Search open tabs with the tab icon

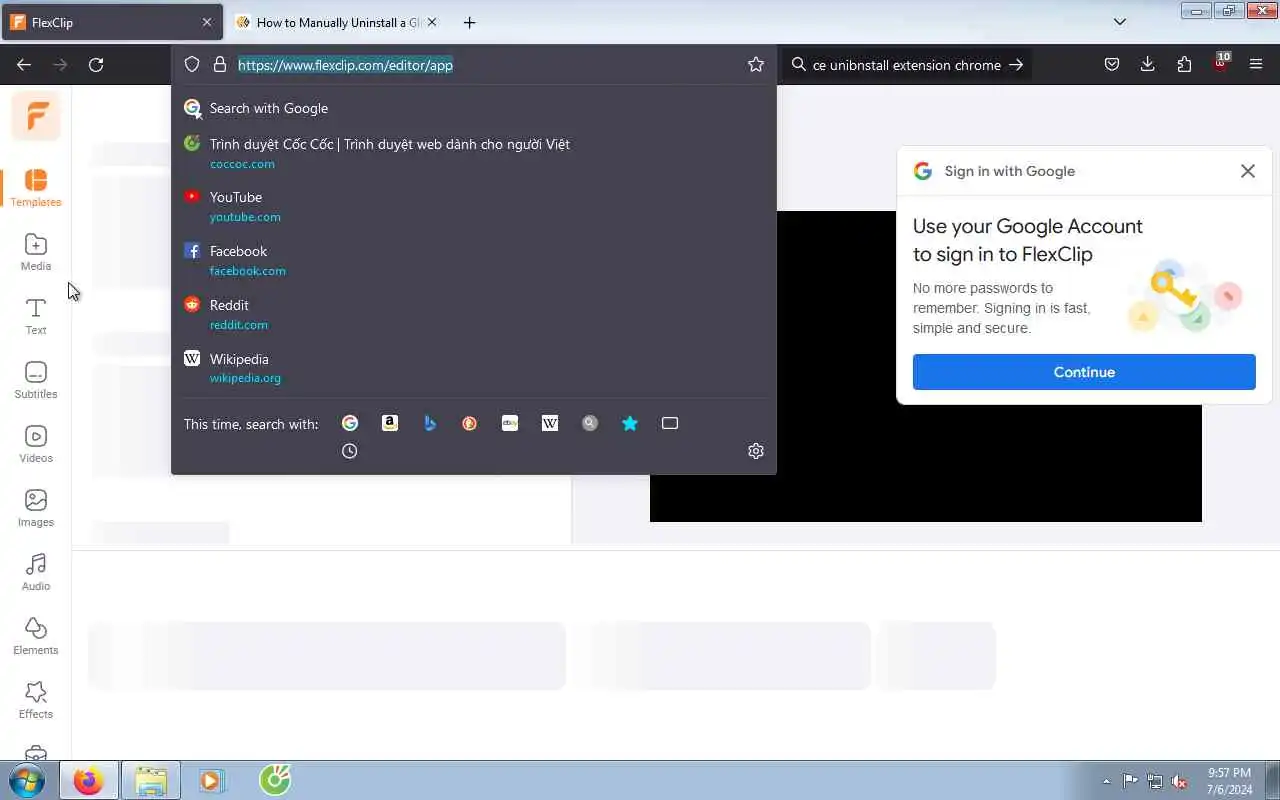[x=670, y=423]
